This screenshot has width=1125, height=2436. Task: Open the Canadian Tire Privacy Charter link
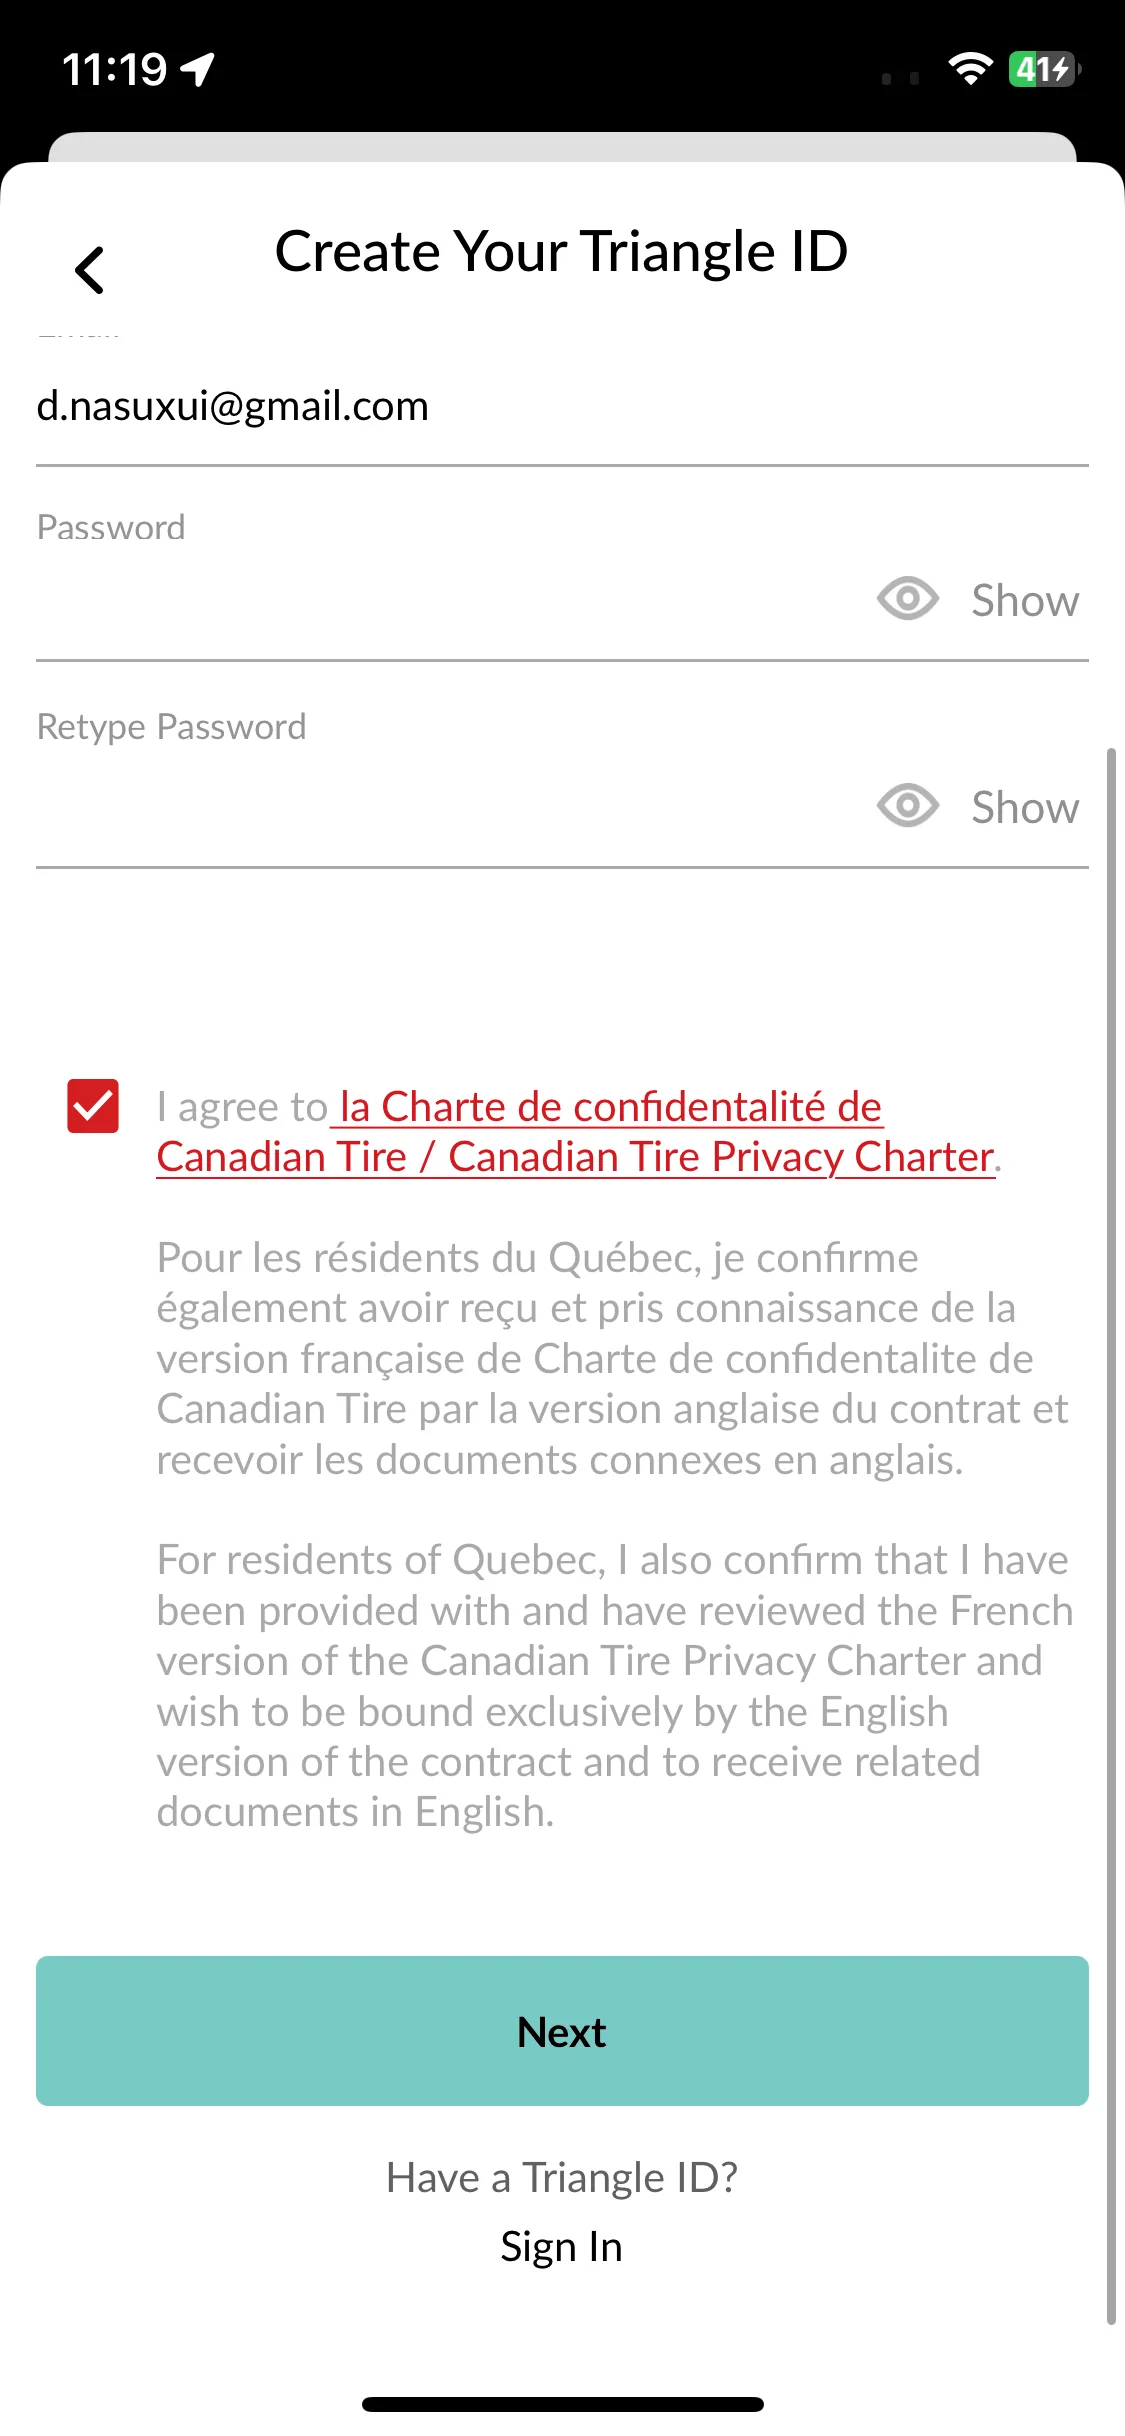(x=576, y=1132)
